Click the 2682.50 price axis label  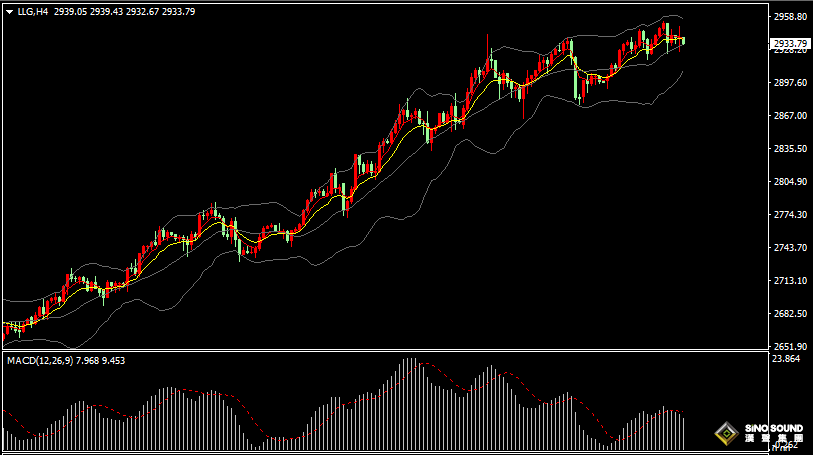[790, 314]
